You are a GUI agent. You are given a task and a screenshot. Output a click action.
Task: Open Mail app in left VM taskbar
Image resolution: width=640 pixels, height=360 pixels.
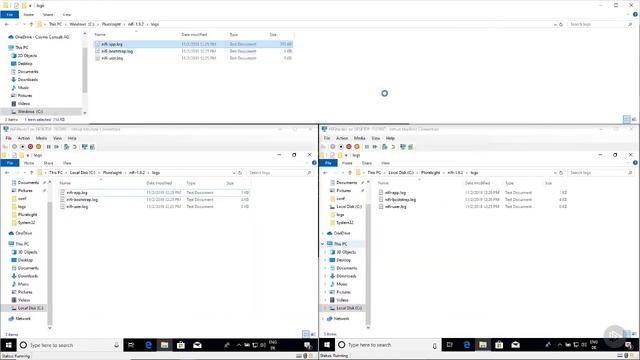tap(197, 345)
